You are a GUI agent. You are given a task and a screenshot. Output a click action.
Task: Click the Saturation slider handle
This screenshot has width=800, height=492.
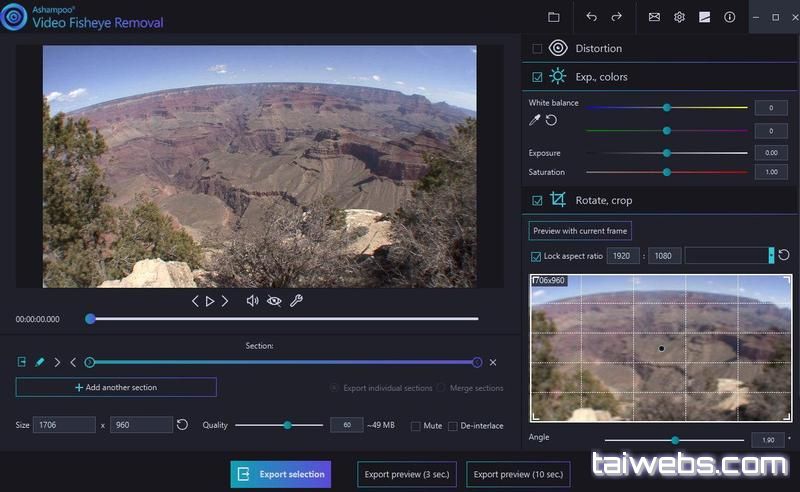667,172
